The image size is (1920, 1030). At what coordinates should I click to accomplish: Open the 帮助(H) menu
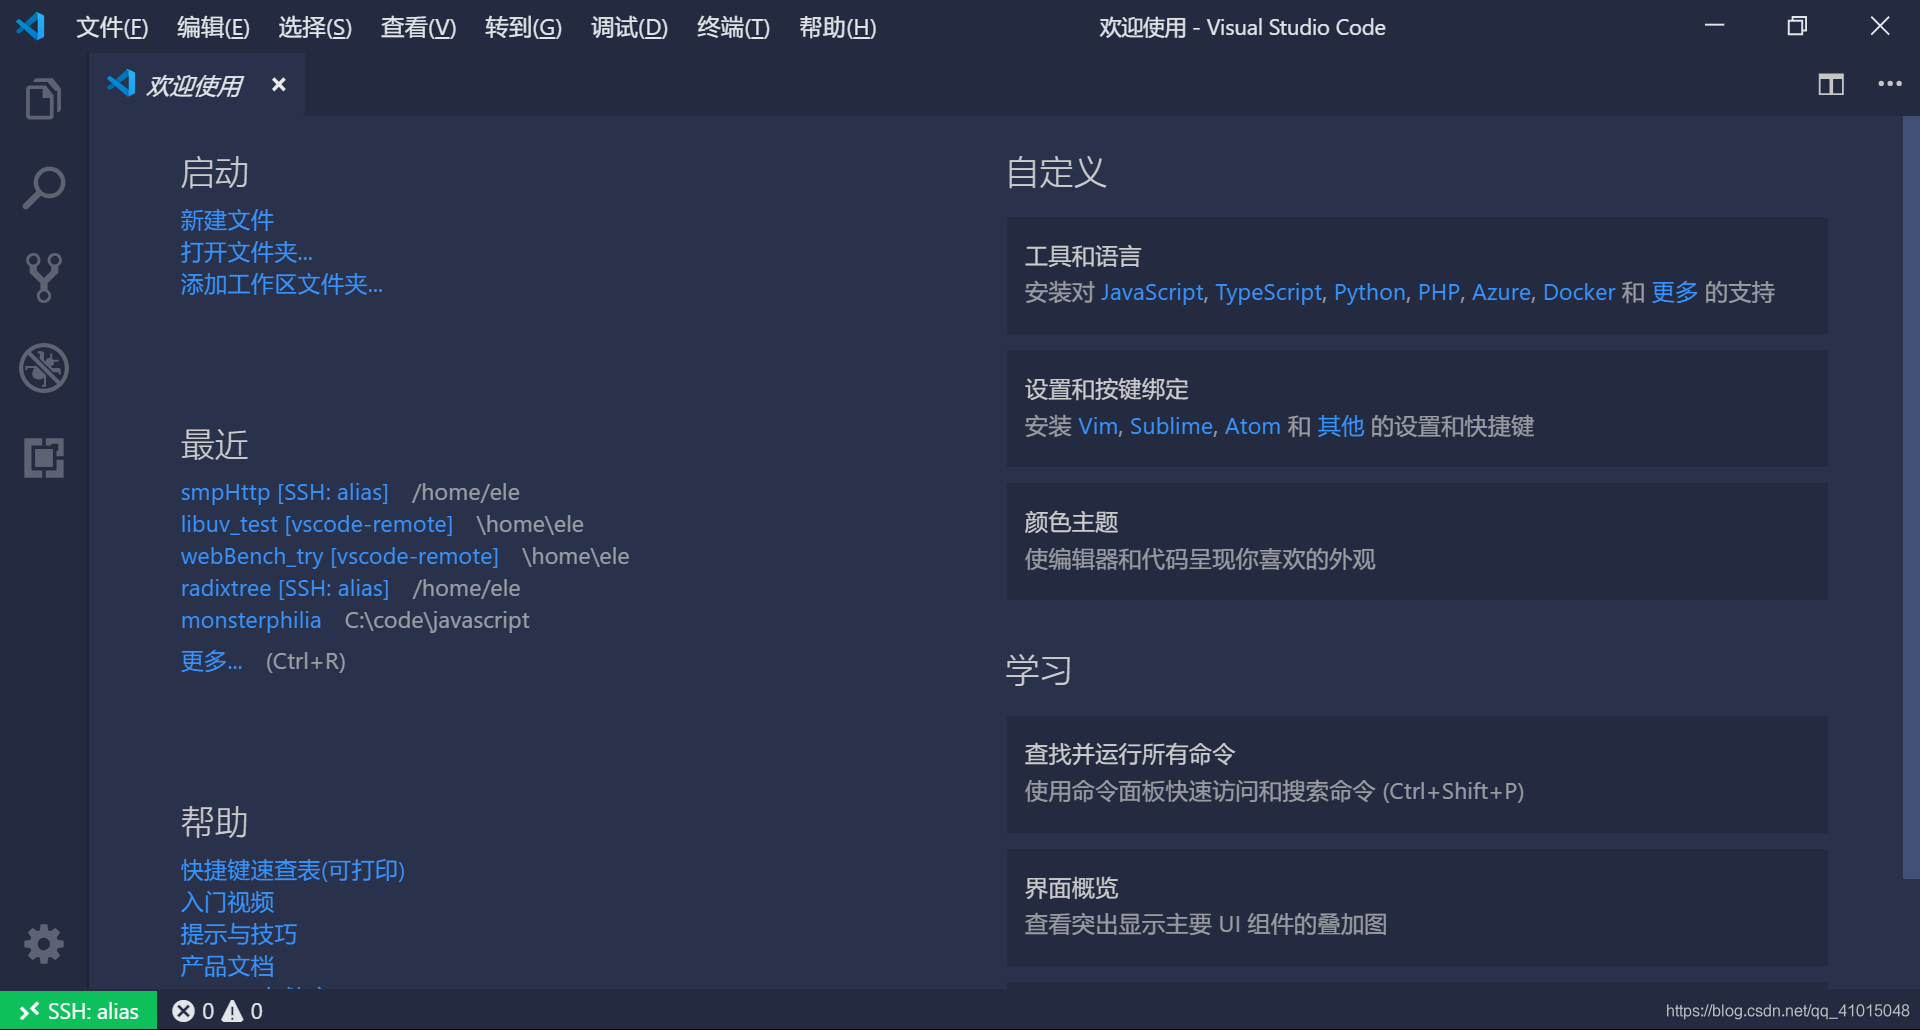(837, 27)
